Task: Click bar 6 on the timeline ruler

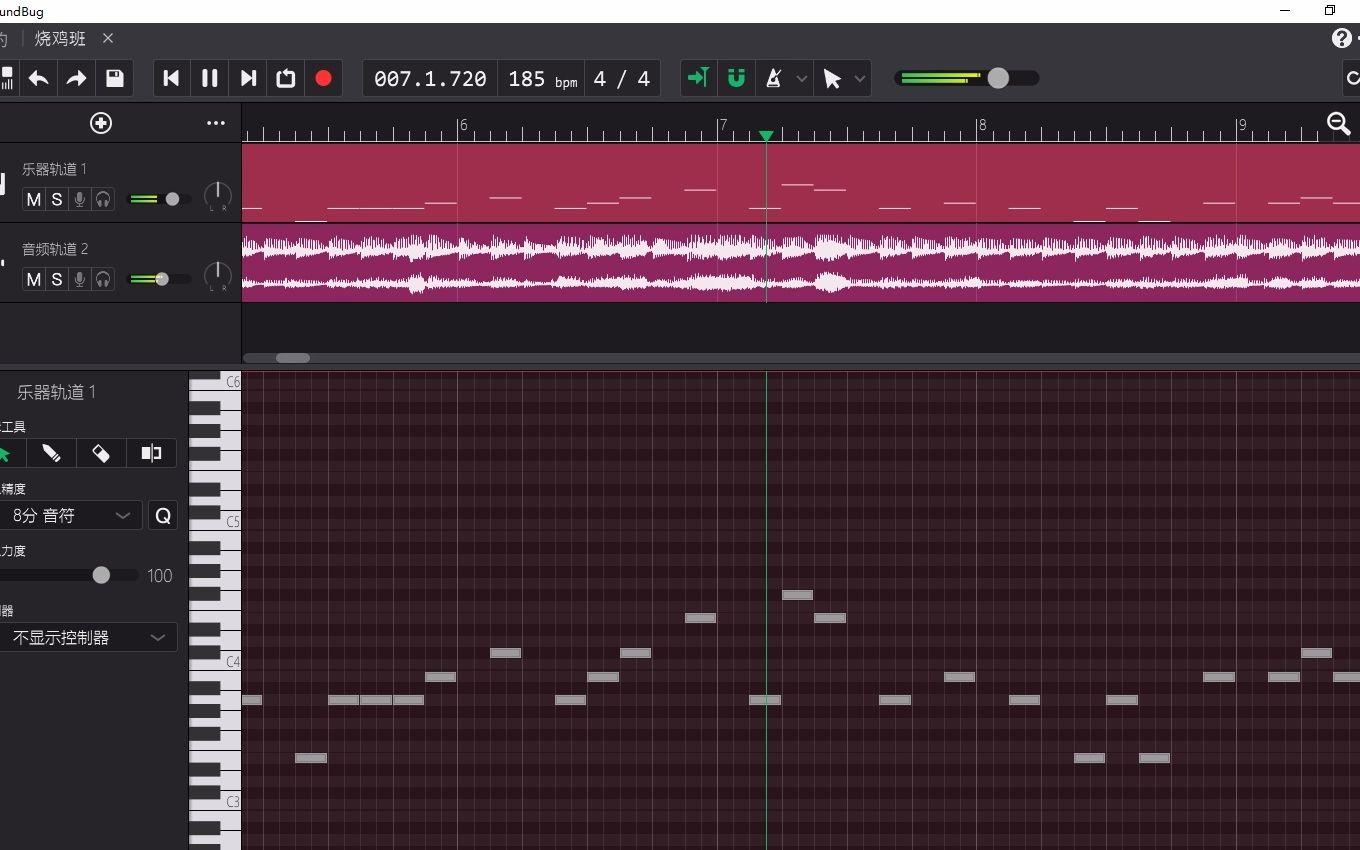Action: click(x=463, y=125)
